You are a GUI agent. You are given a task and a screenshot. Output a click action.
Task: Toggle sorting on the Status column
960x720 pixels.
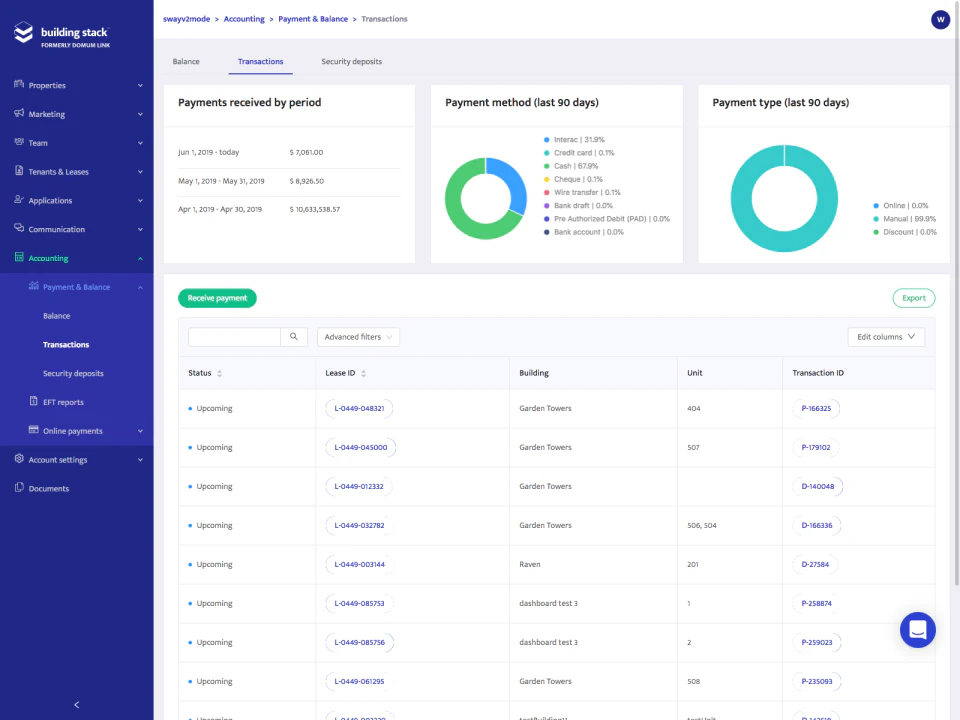[x=220, y=373]
